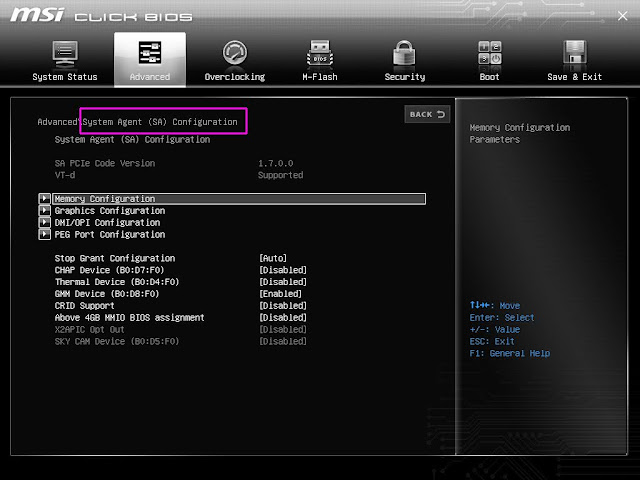The width and height of the screenshot is (640, 480).
Task: Change the CHAP Device [Disabled] value
Action: [x=283, y=270]
